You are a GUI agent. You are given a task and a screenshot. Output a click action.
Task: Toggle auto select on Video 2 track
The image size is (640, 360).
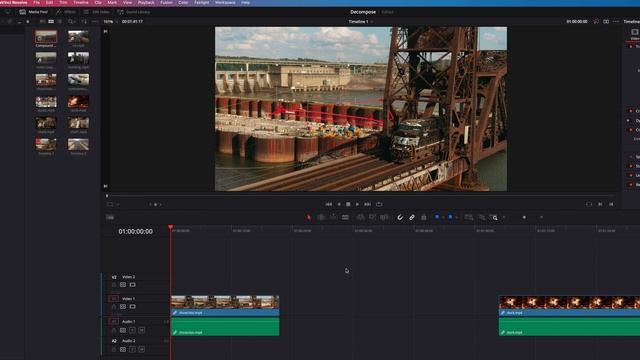[123, 285]
